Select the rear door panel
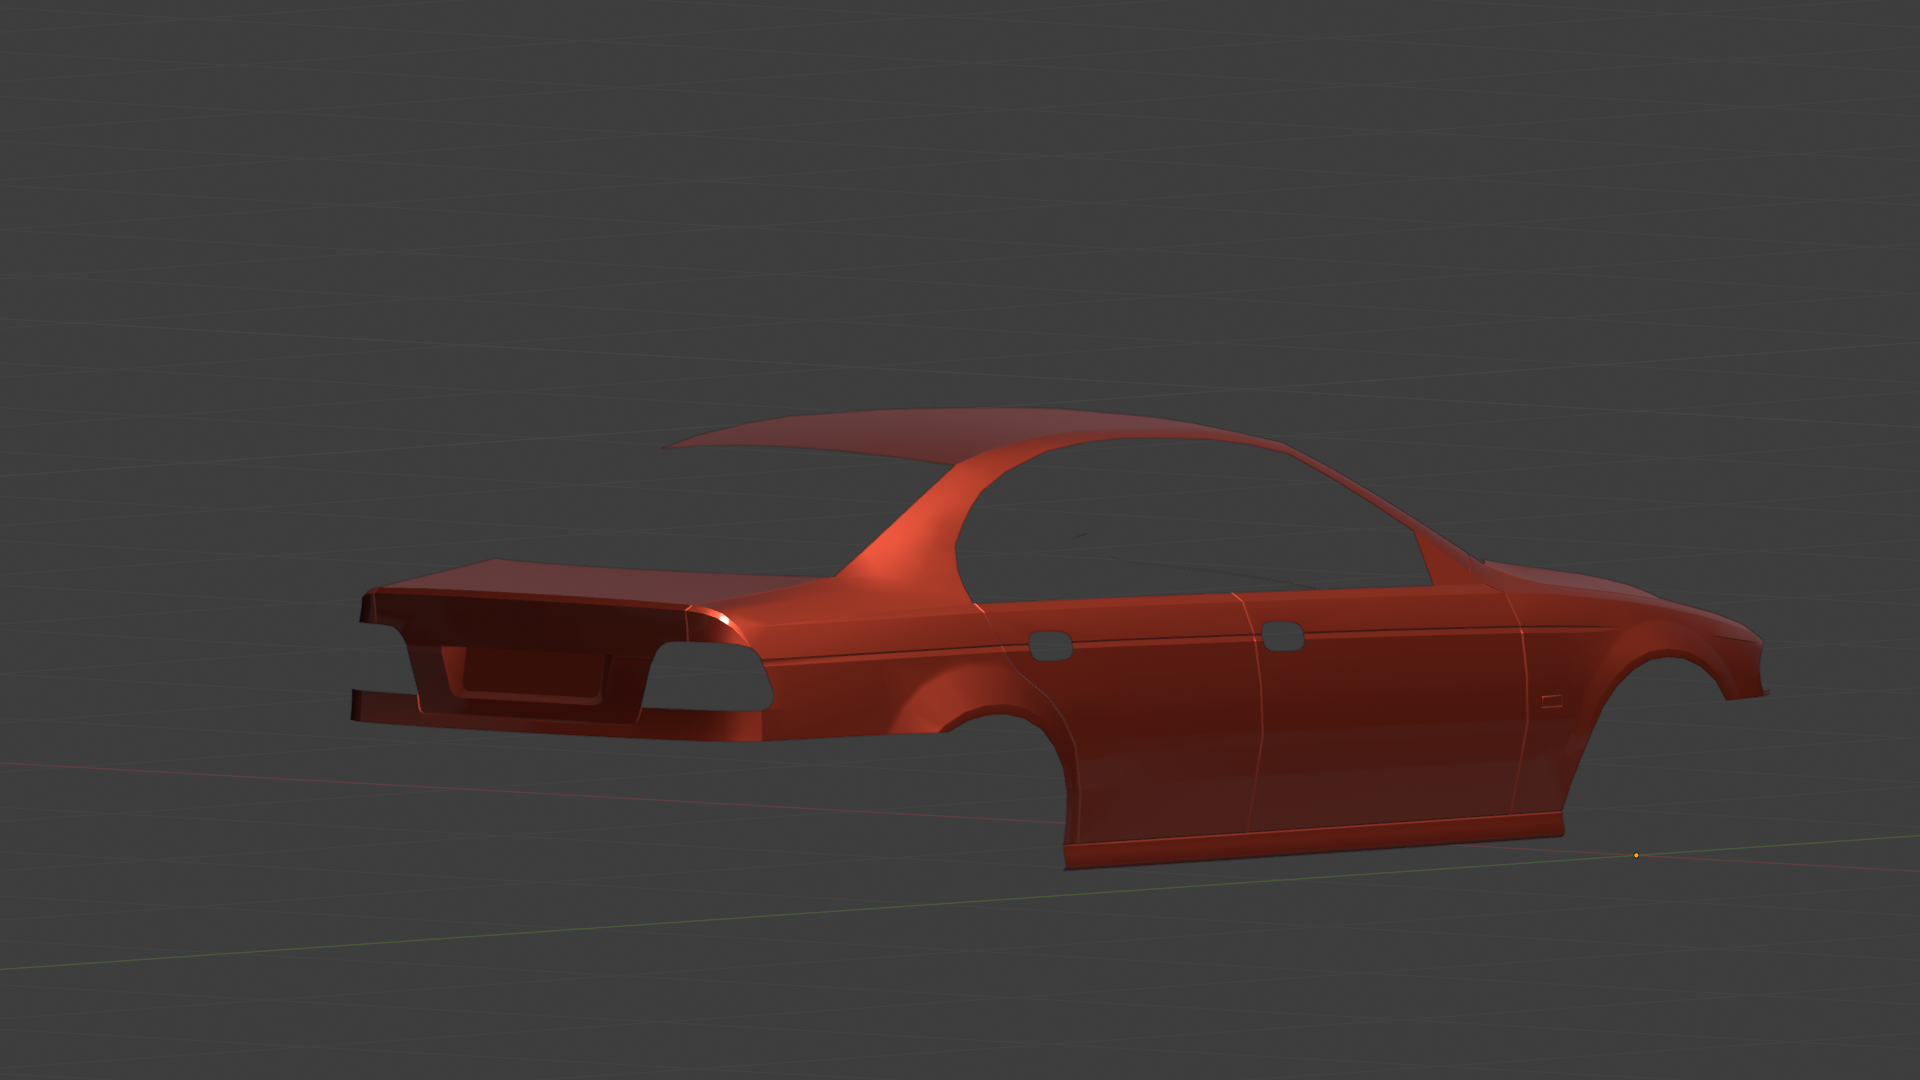This screenshot has height=1080, width=1920. [1160, 730]
